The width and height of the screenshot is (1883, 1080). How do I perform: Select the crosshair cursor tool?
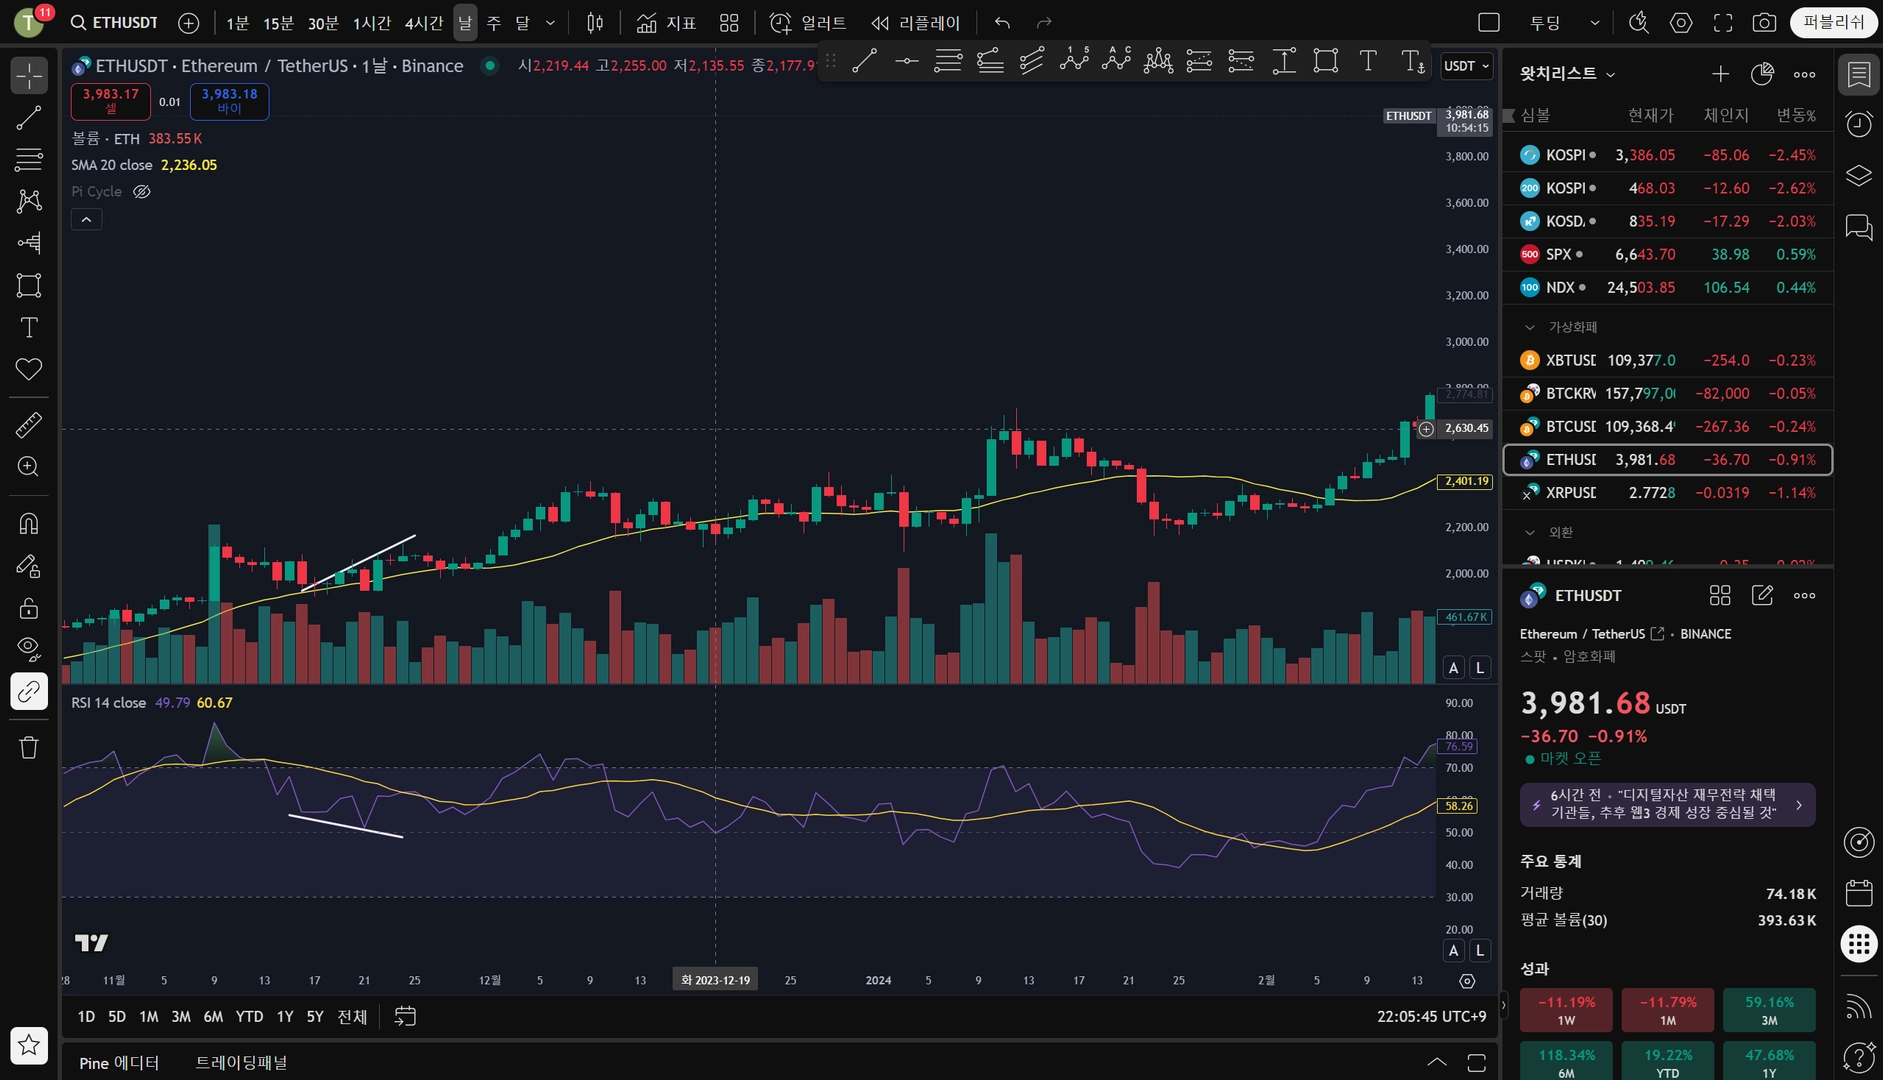(x=29, y=75)
